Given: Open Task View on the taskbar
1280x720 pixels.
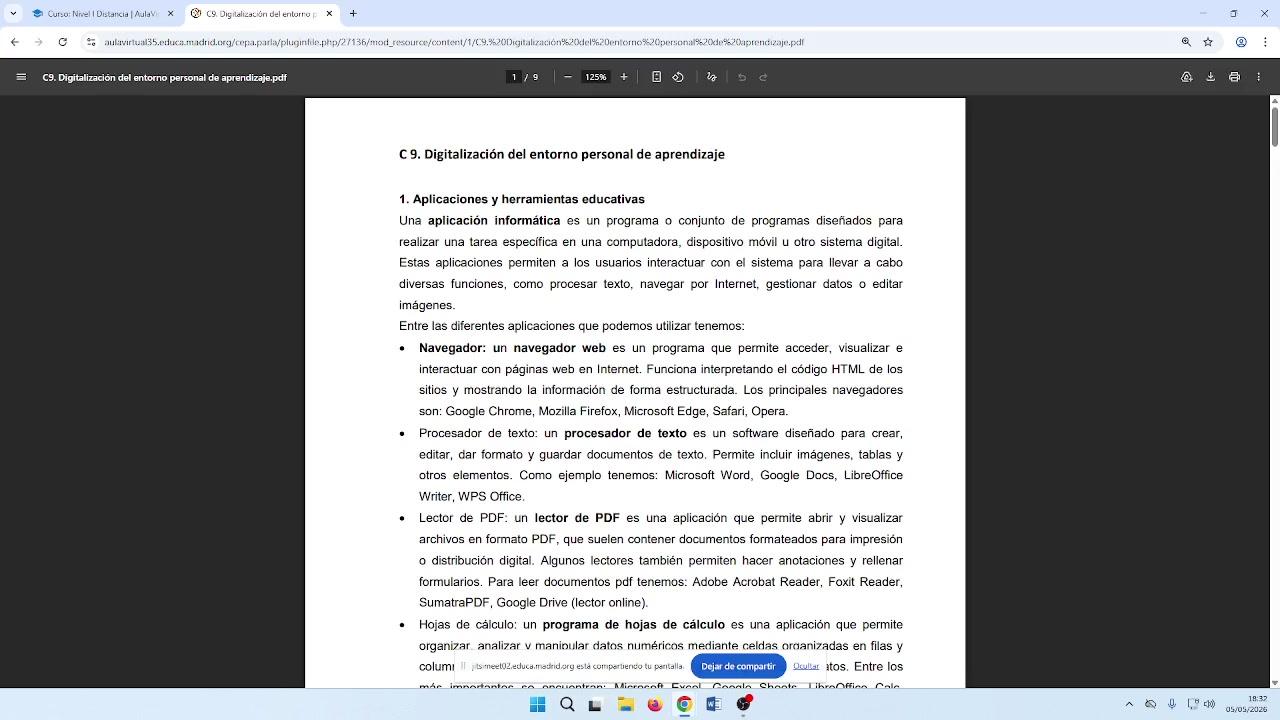Looking at the screenshot, I should click(596, 704).
